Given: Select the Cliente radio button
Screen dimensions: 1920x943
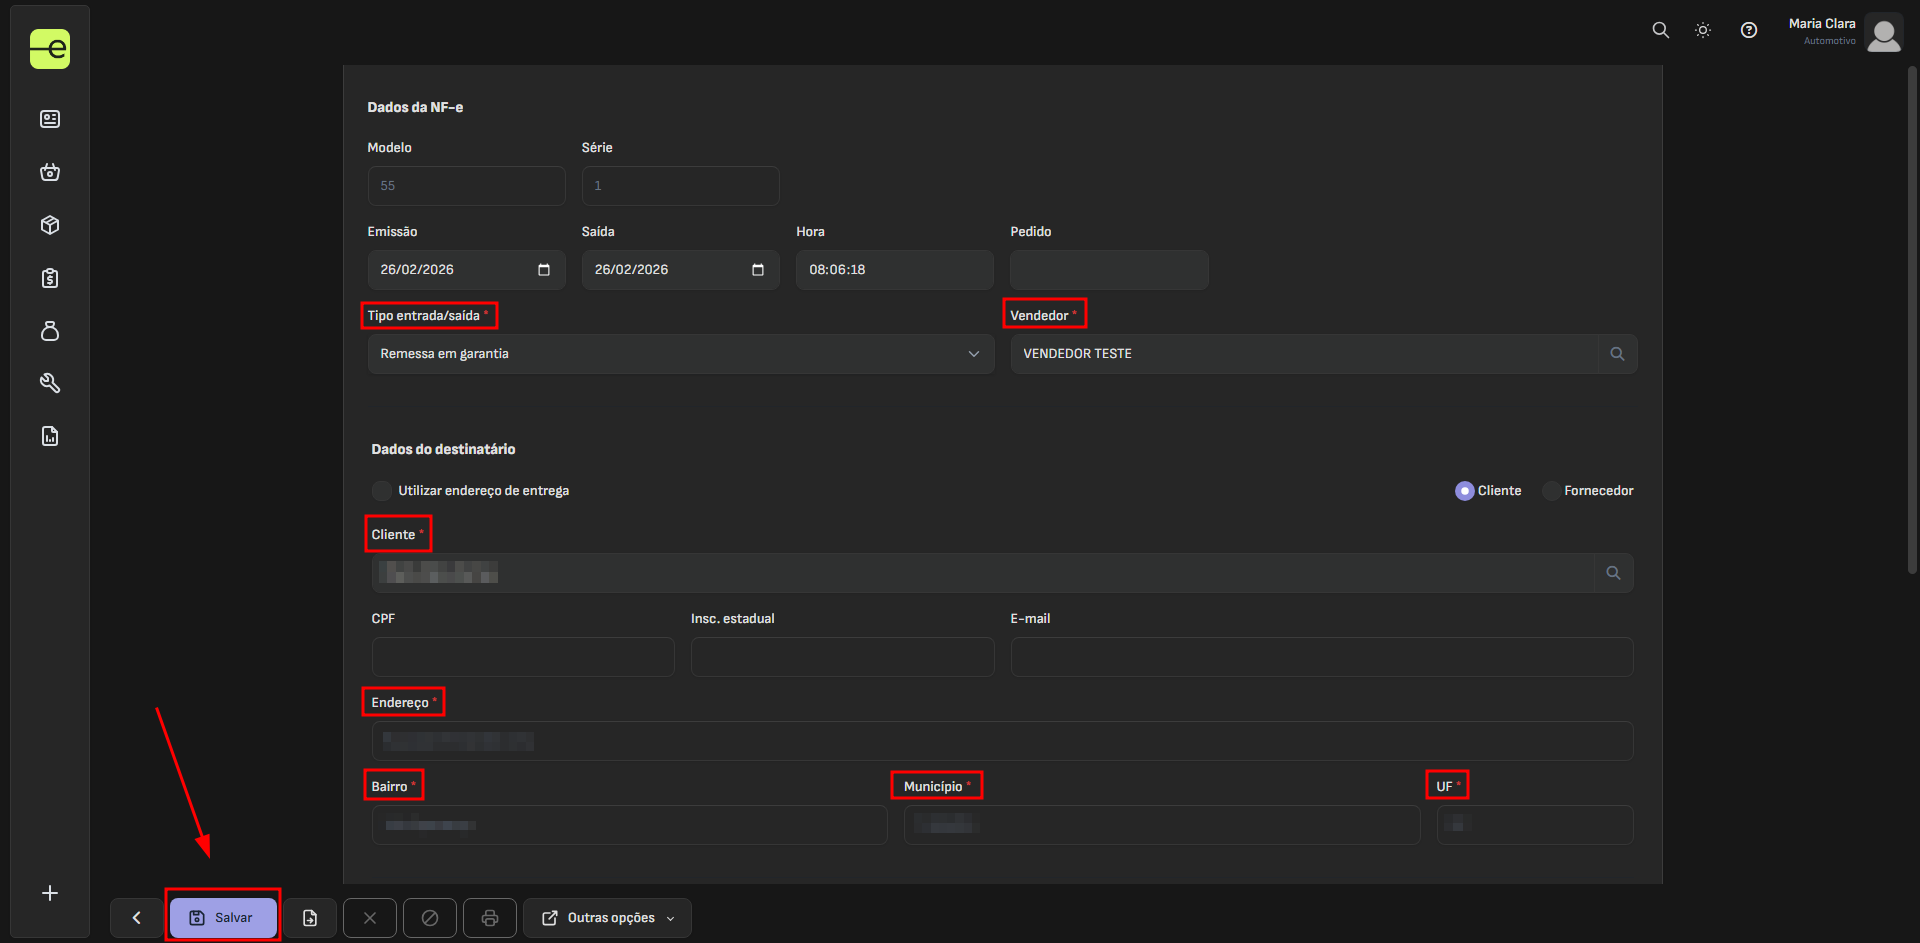Looking at the screenshot, I should 1465,491.
